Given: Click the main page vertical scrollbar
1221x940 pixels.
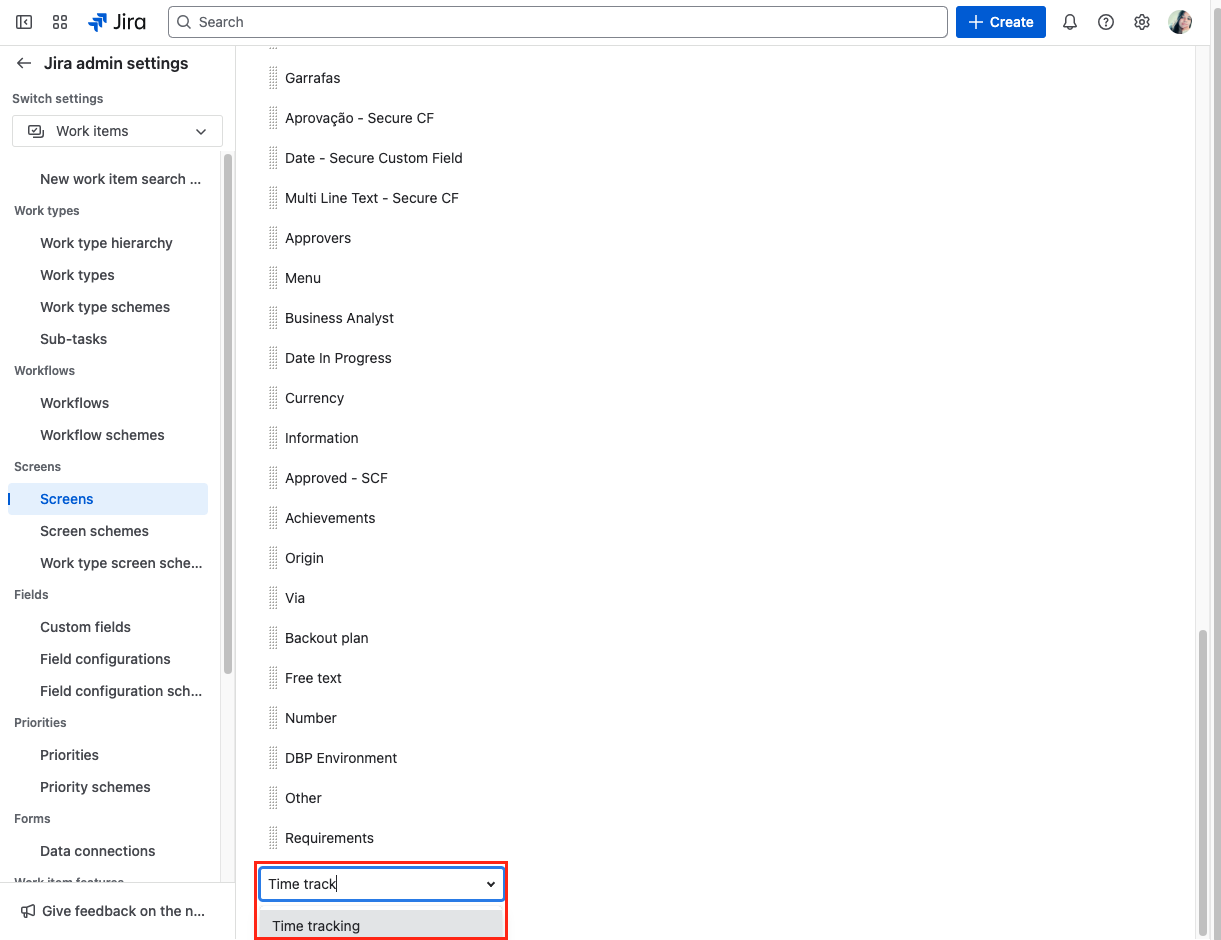Looking at the screenshot, I should pyautogui.click(x=1203, y=780).
